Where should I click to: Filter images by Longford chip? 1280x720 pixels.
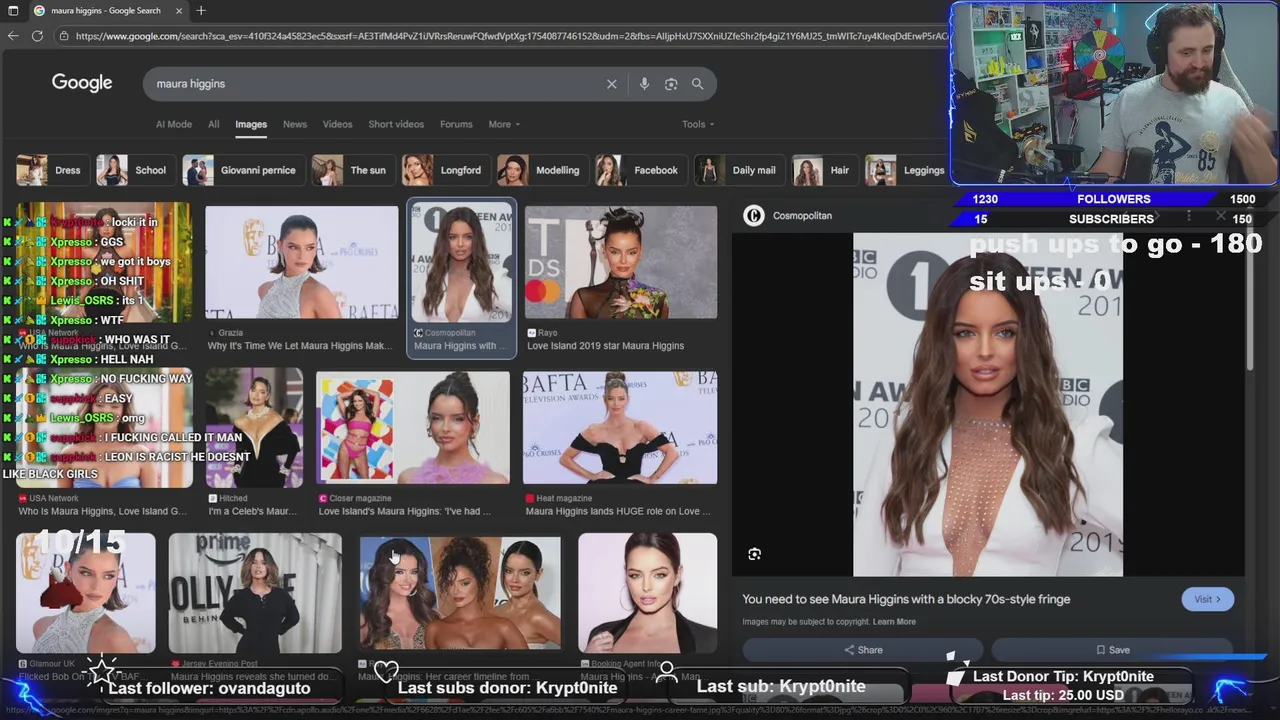point(444,170)
